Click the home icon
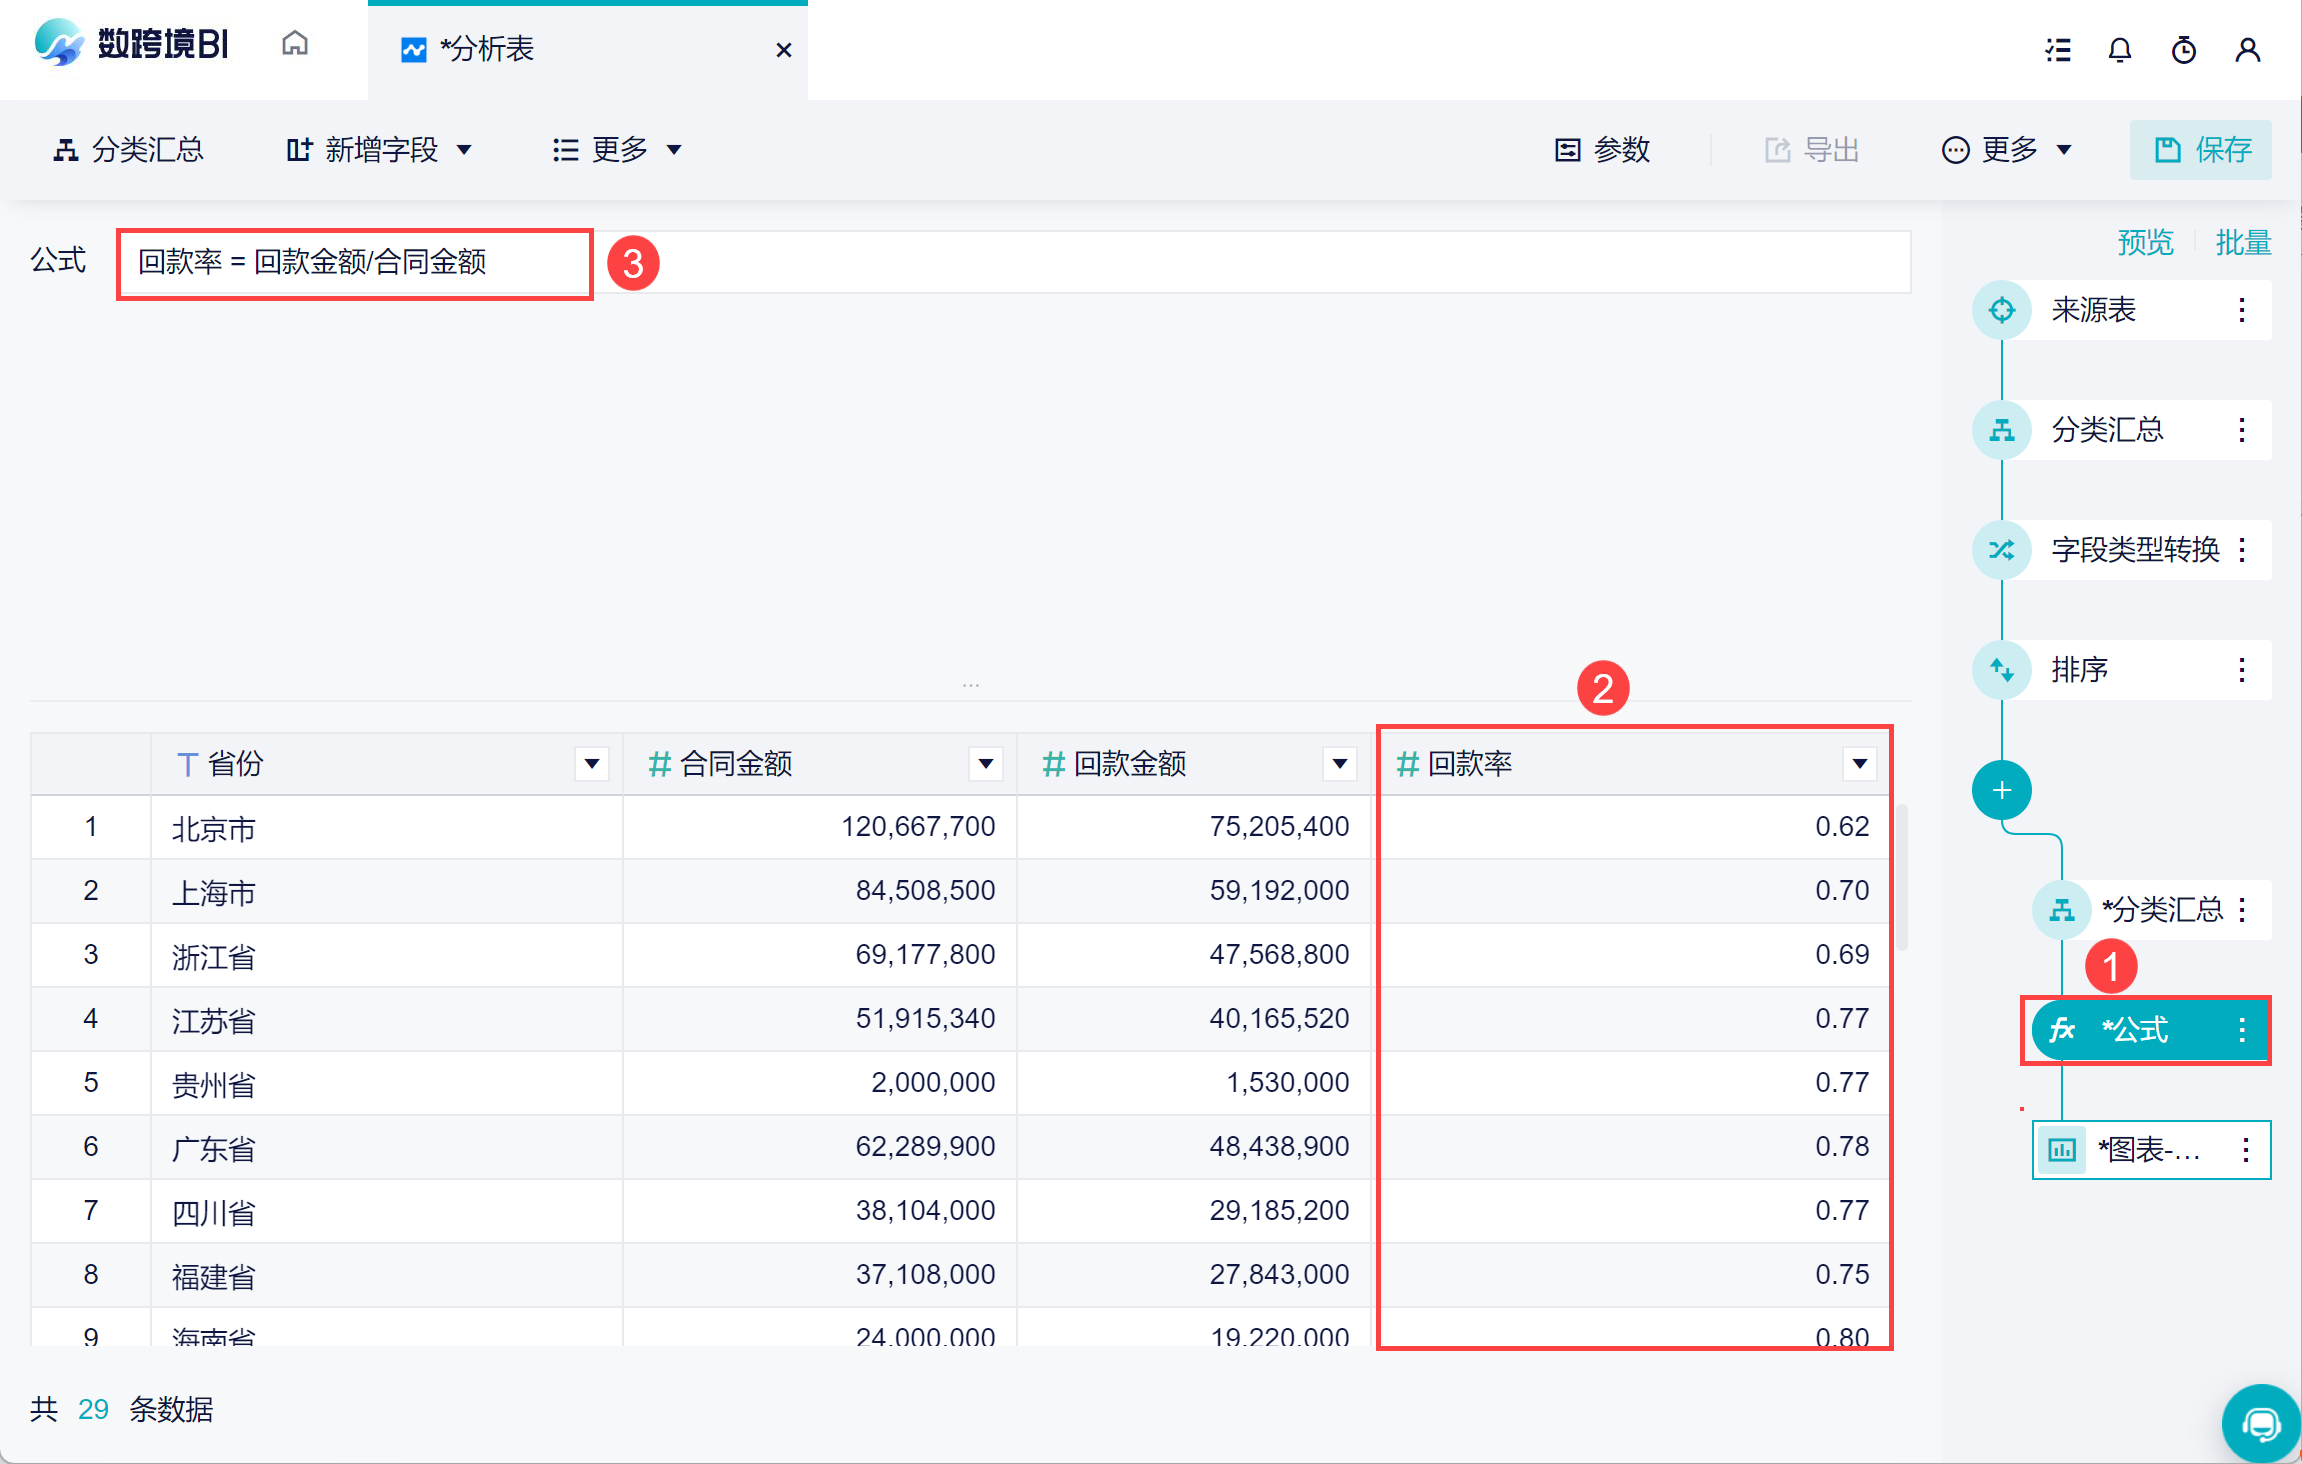 tap(294, 44)
